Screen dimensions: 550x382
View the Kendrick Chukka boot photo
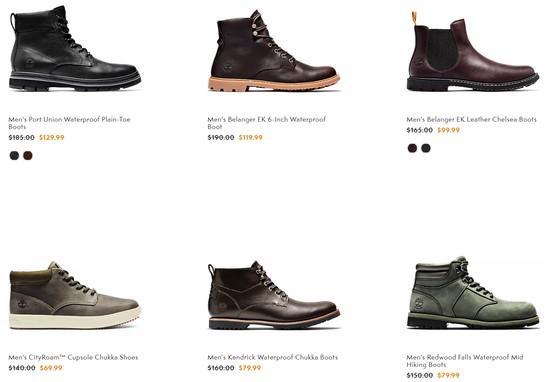point(274,295)
